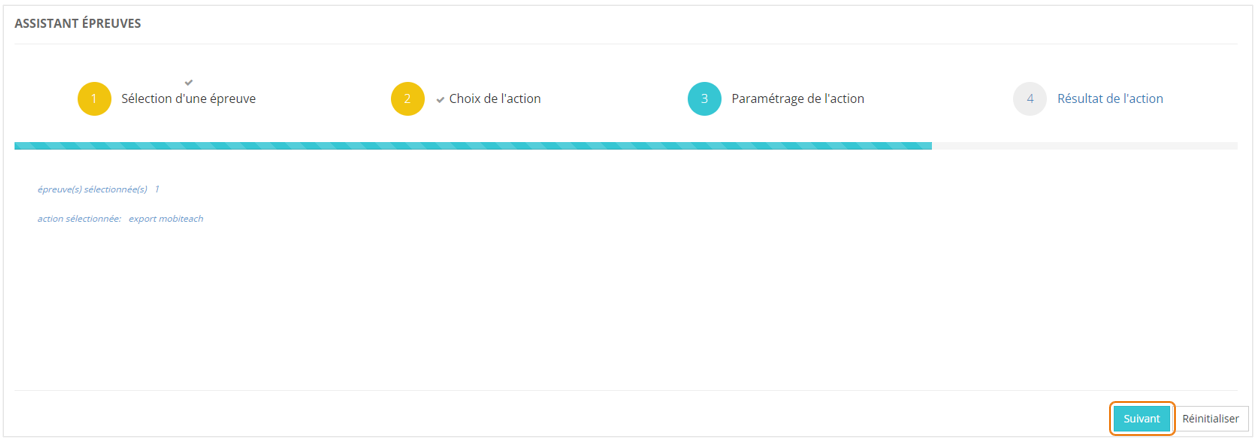This screenshot has height=440, width=1255.
Task: Open the Résultat de l'action link
Action: 1110,99
